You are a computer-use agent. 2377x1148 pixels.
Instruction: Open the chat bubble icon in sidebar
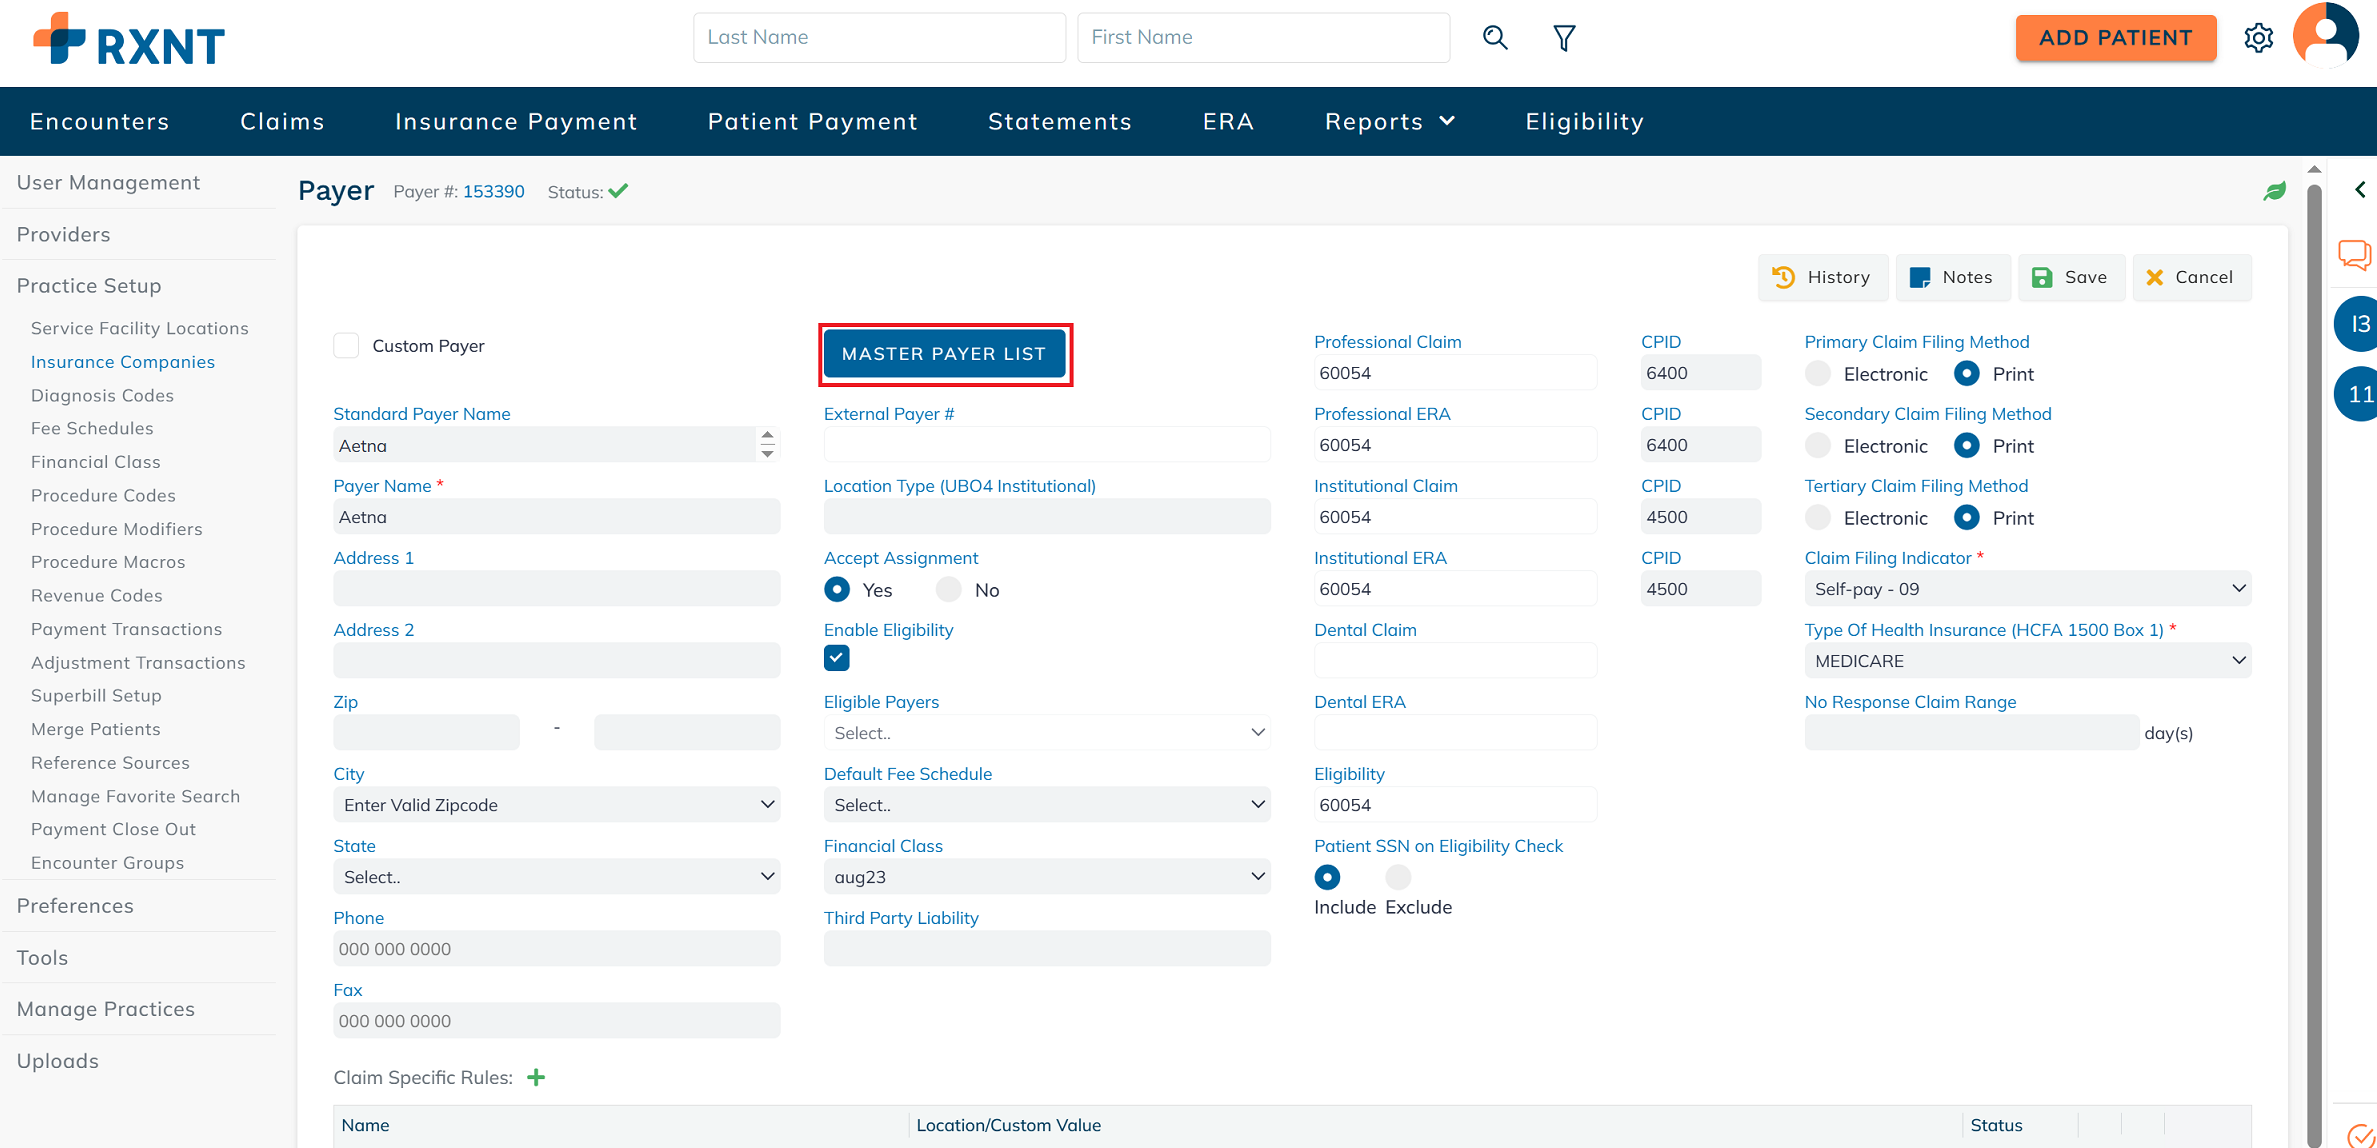[2354, 254]
